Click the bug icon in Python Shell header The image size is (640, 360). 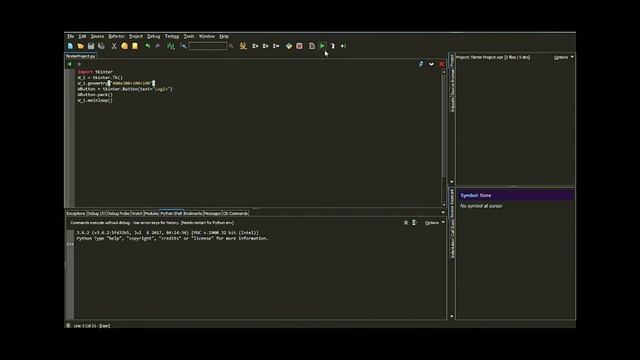[x=406, y=223]
